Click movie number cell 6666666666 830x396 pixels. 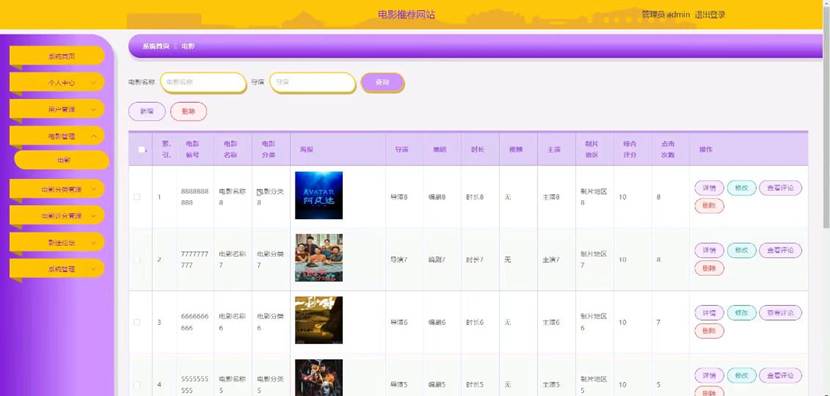pyautogui.click(x=194, y=322)
